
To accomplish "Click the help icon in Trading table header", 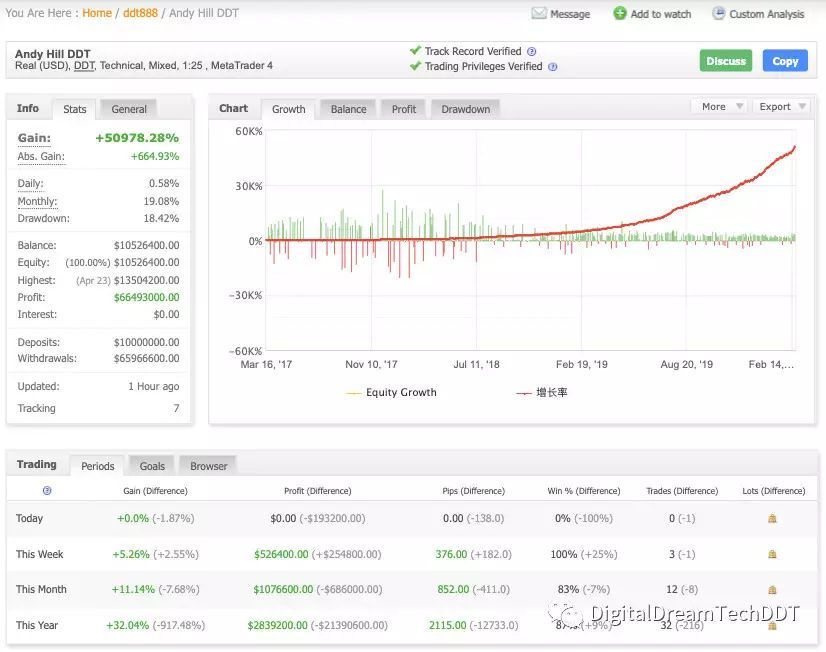I will coord(47,491).
